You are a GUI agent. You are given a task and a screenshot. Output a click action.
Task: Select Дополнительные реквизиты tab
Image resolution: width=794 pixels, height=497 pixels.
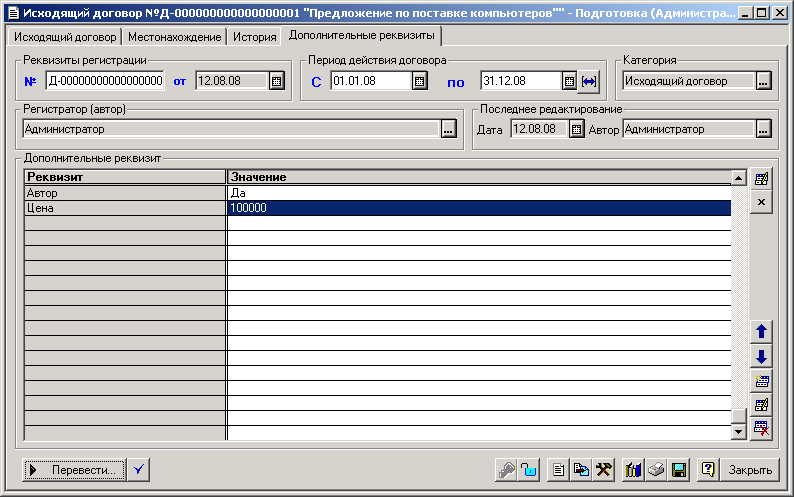[362, 35]
